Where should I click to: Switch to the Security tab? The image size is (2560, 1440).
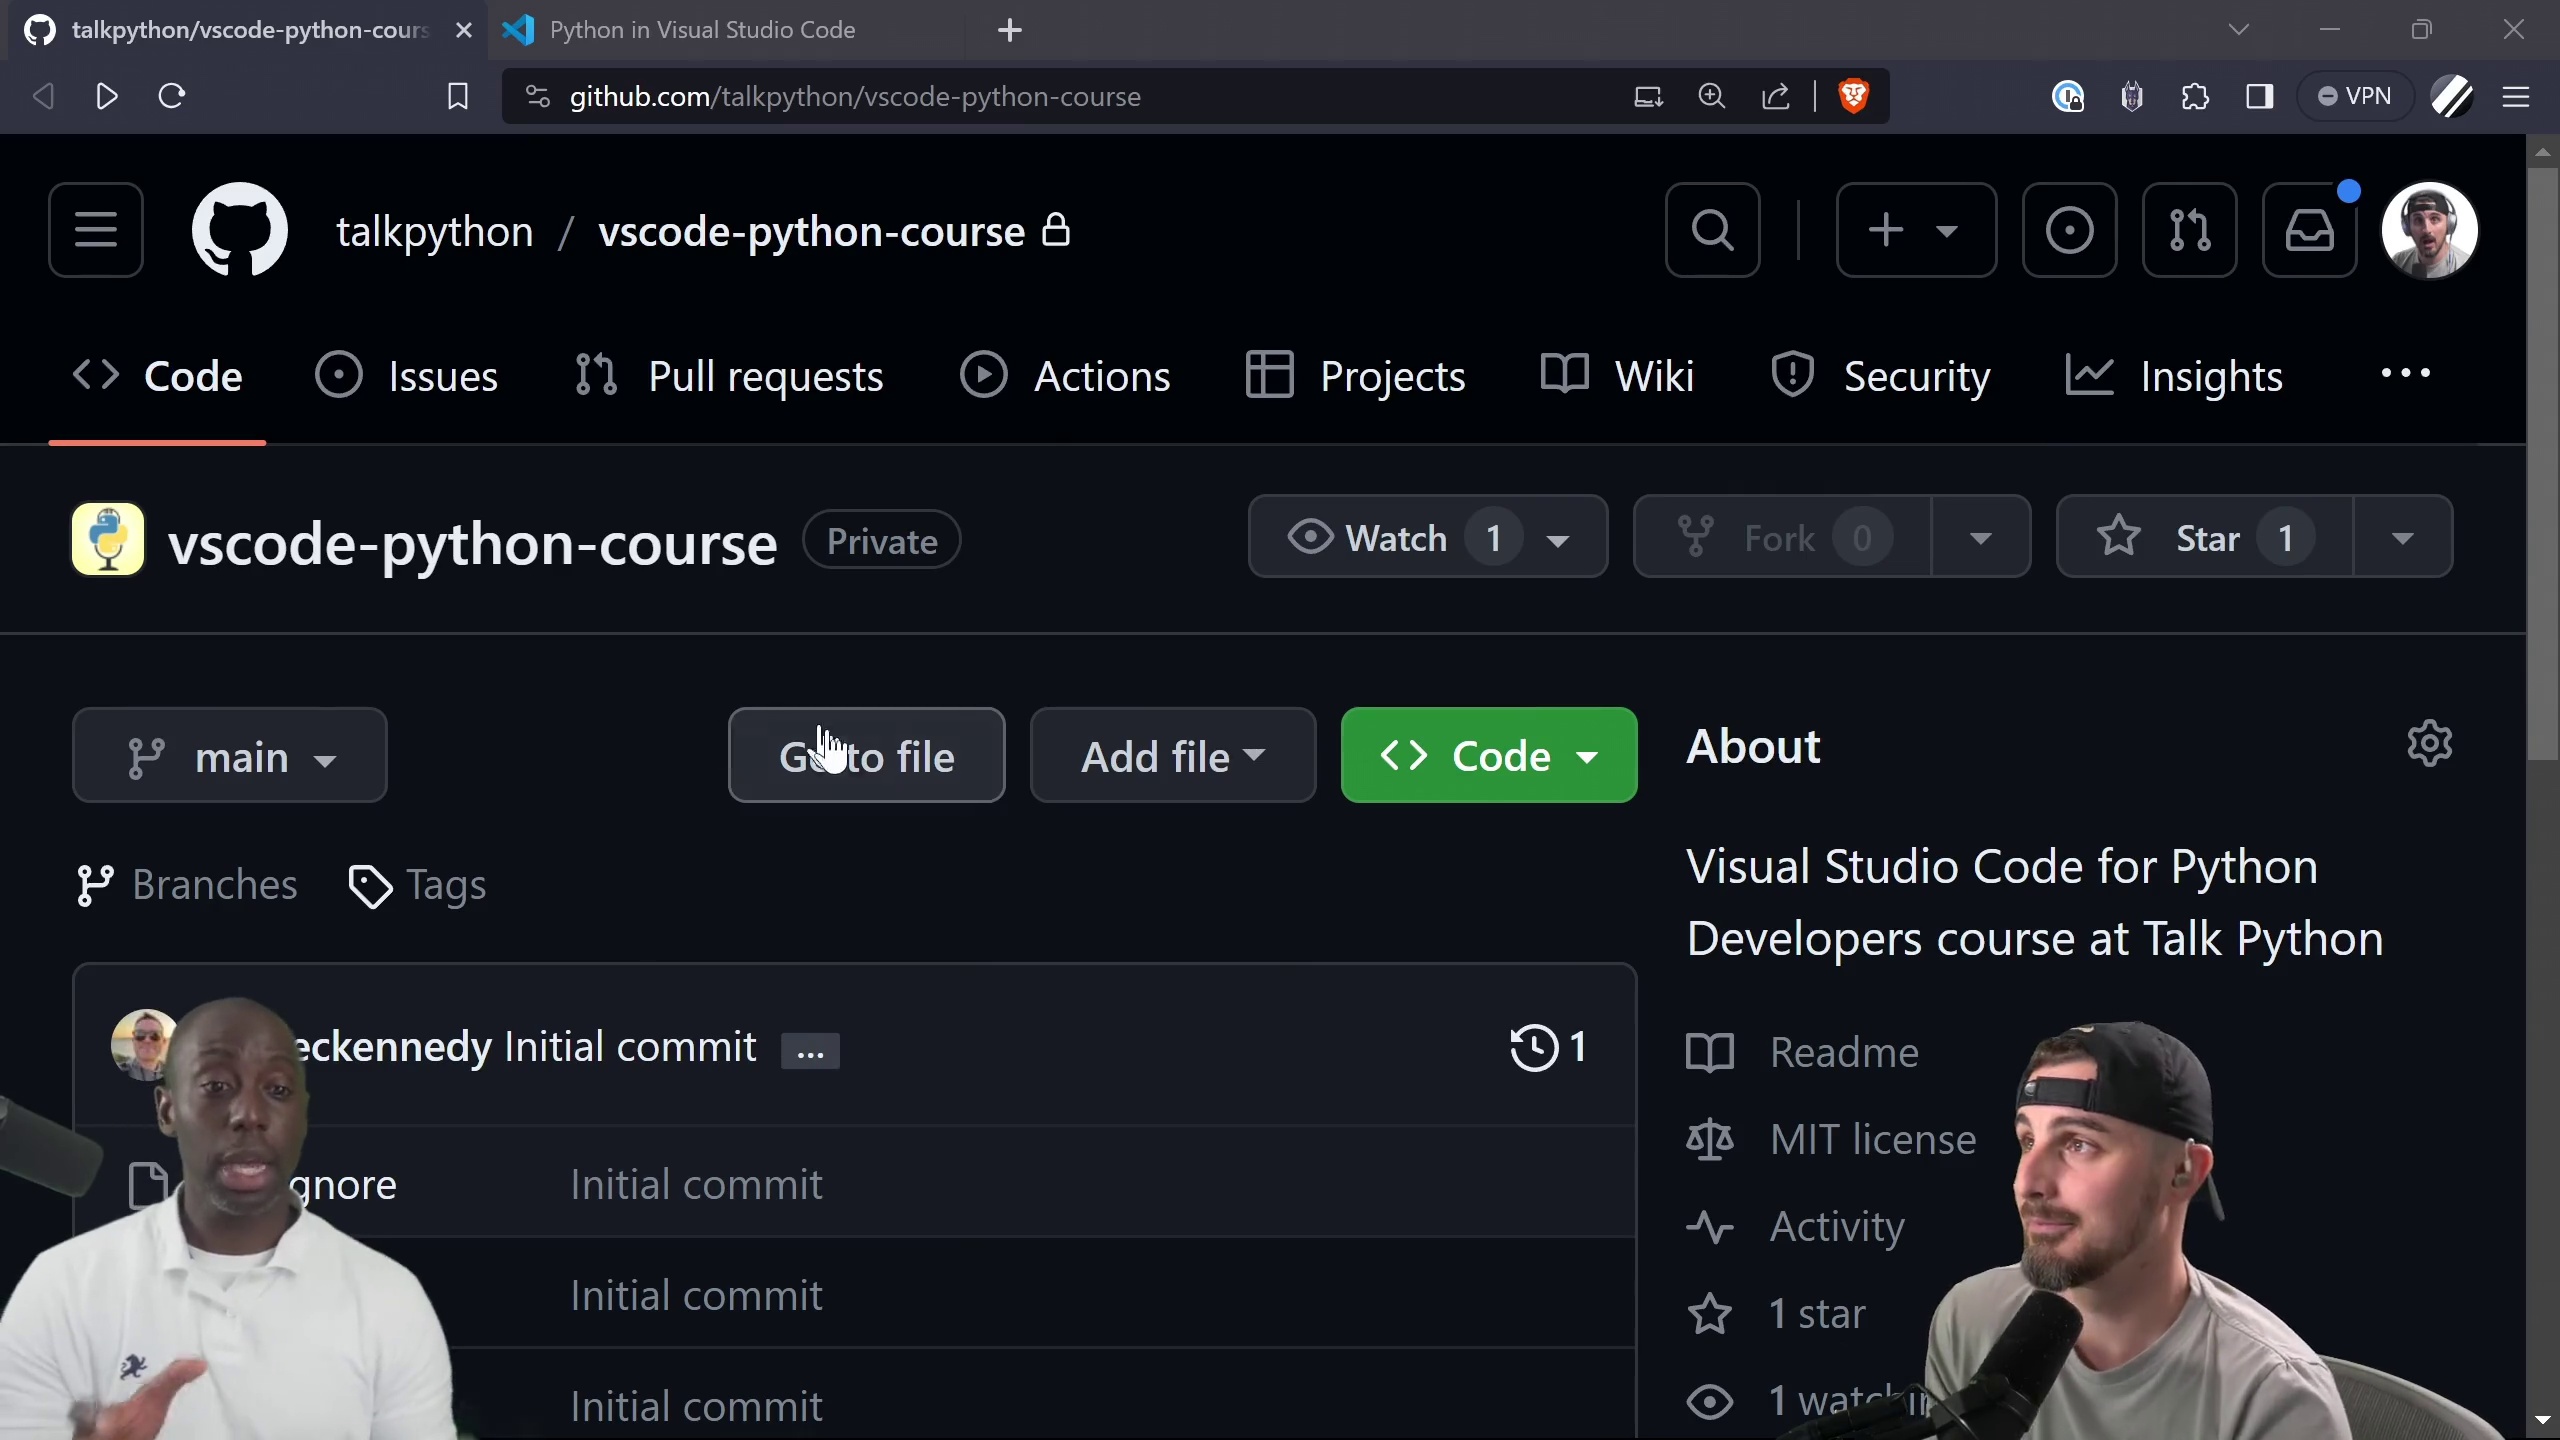1880,377
